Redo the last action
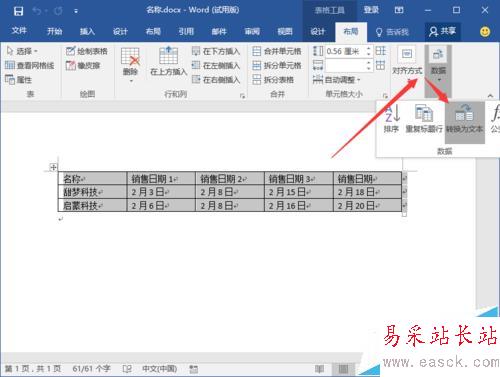 (x=58, y=11)
